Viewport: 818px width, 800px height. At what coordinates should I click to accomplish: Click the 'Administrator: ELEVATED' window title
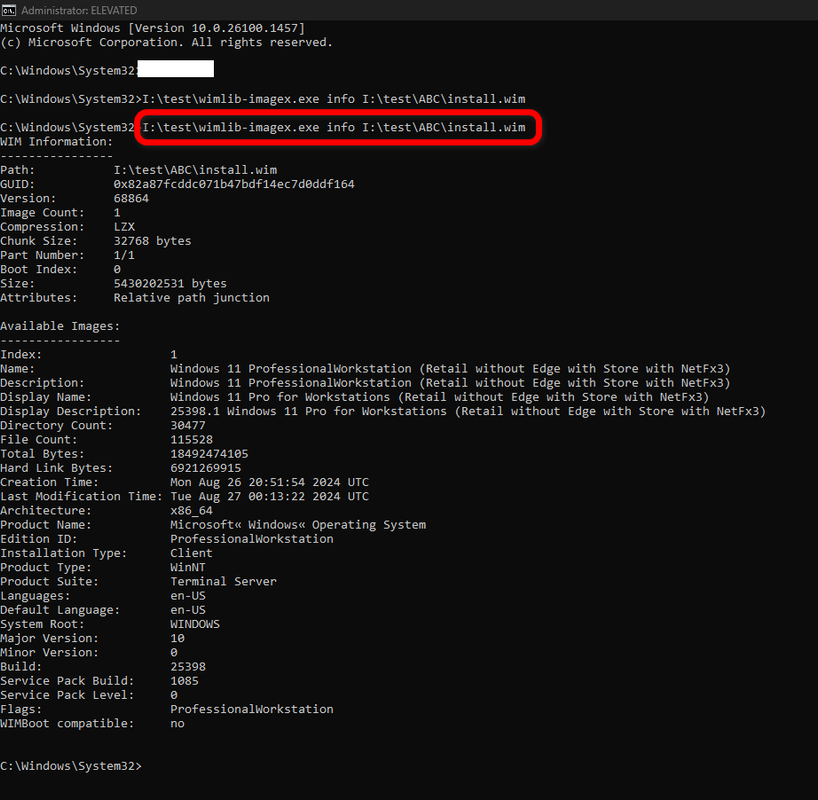[79, 10]
